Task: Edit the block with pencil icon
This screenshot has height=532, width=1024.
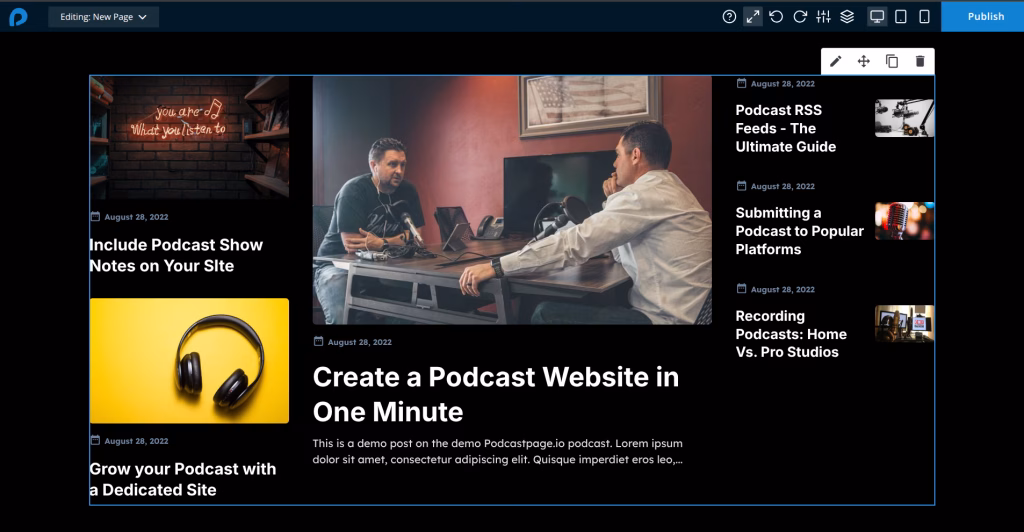Action: (835, 61)
